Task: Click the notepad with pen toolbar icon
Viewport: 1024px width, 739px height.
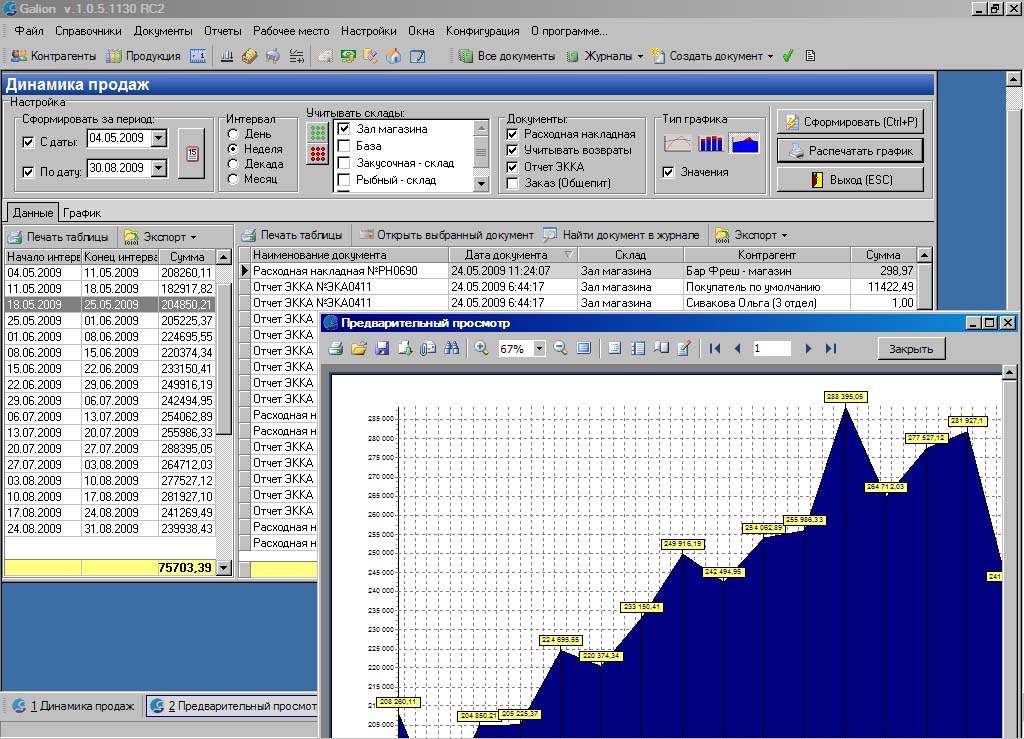Action: click(x=418, y=56)
